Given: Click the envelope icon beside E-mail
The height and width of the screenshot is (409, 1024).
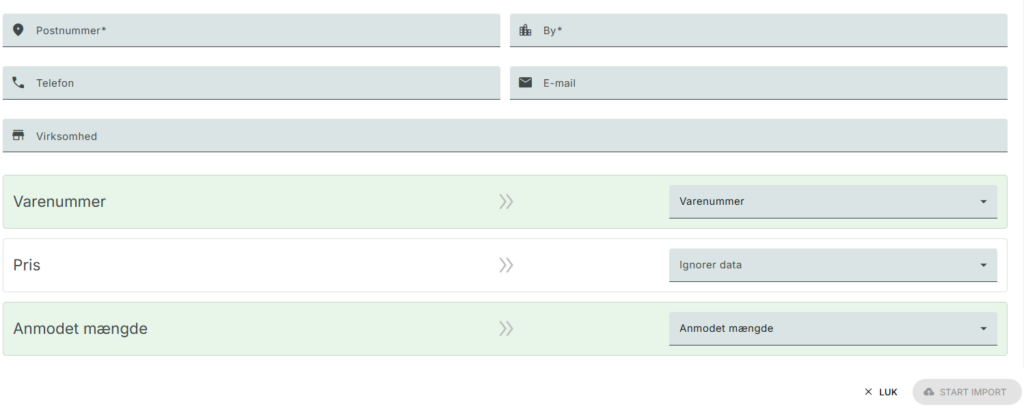Looking at the screenshot, I should click(x=525, y=82).
